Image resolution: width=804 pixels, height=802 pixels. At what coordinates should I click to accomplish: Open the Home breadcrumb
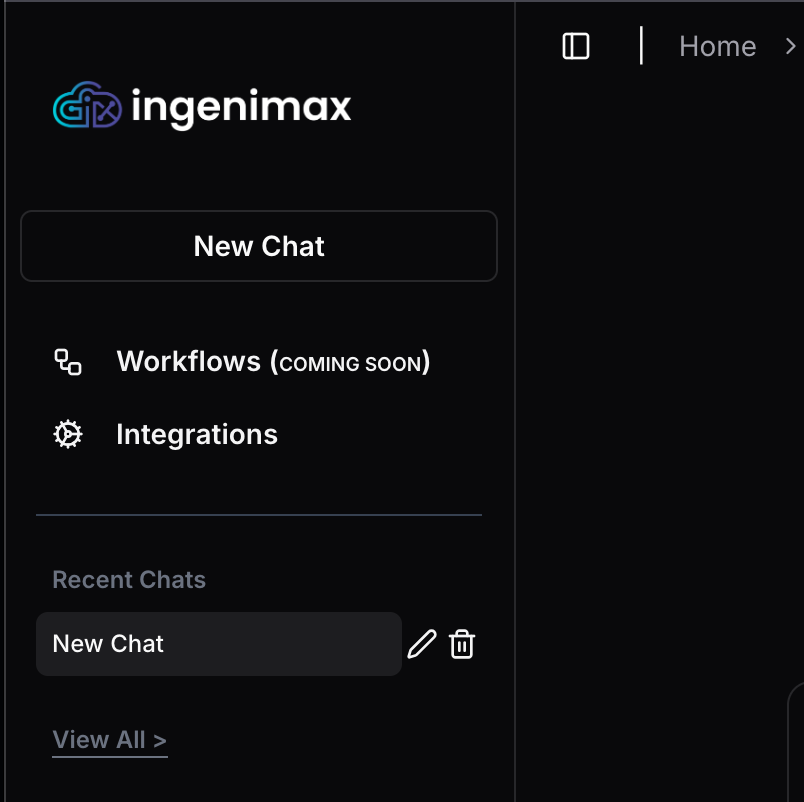tap(717, 46)
